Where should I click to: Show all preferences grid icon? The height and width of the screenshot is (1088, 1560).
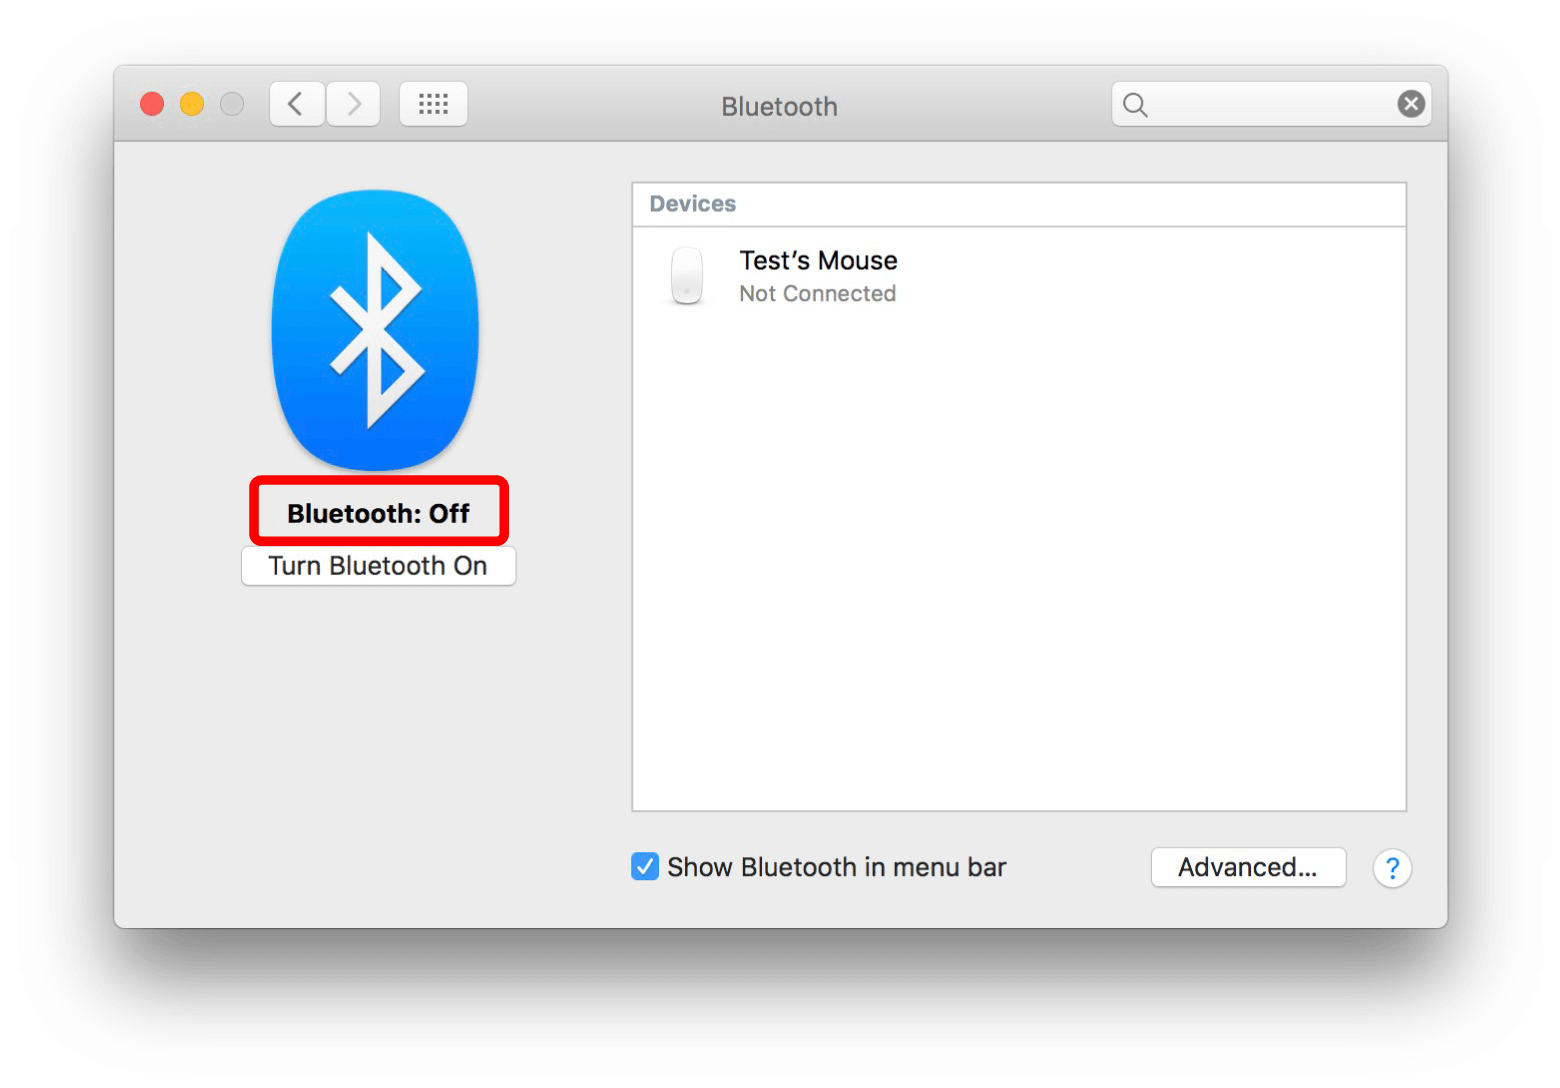tap(433, 104)
